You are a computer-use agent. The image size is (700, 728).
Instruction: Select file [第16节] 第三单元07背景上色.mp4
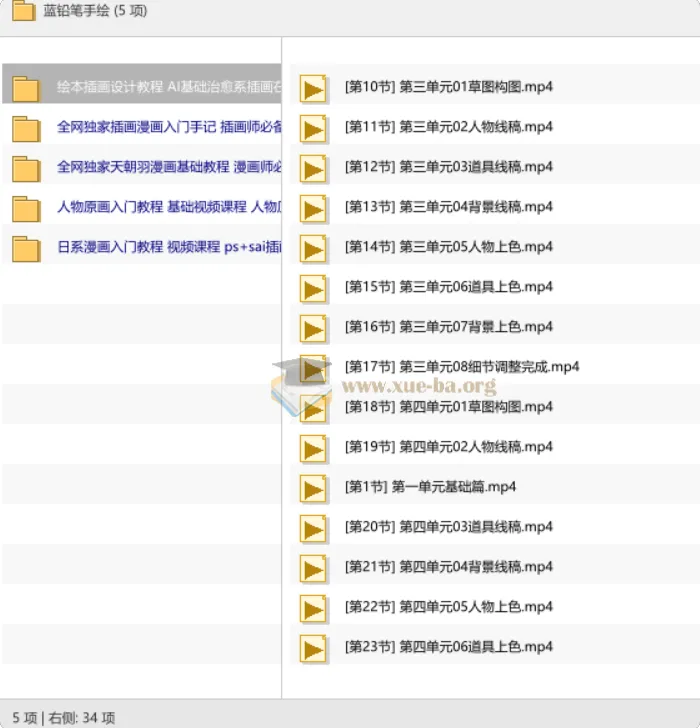449,326
